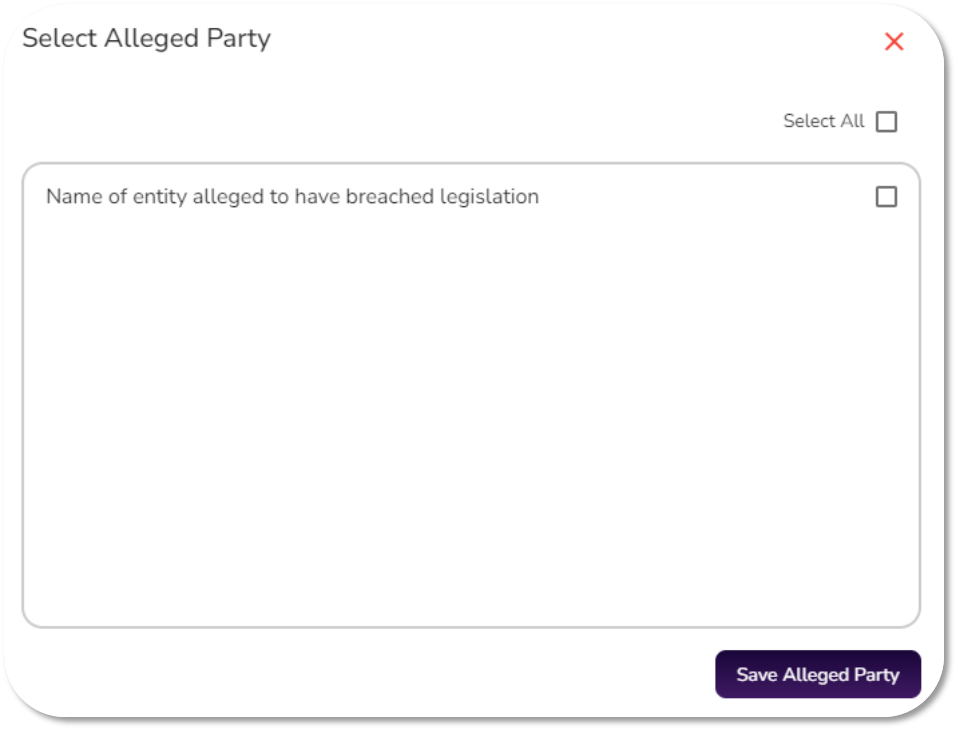Save the selected alleged party
Screen dimensions: 957x730
[817, 674]
